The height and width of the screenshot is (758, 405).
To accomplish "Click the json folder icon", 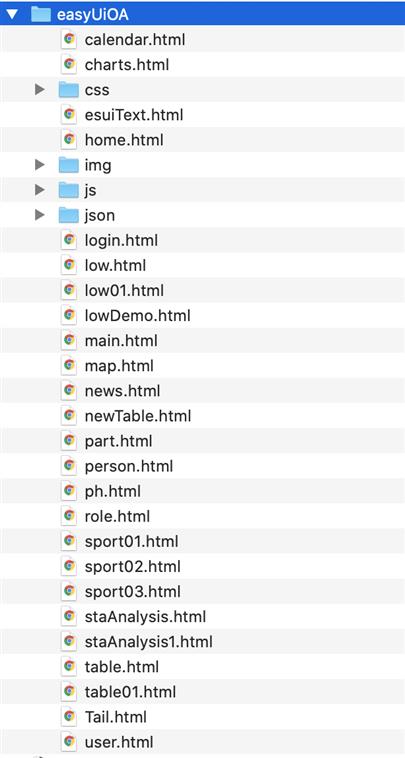I will (x=69, y=216).
